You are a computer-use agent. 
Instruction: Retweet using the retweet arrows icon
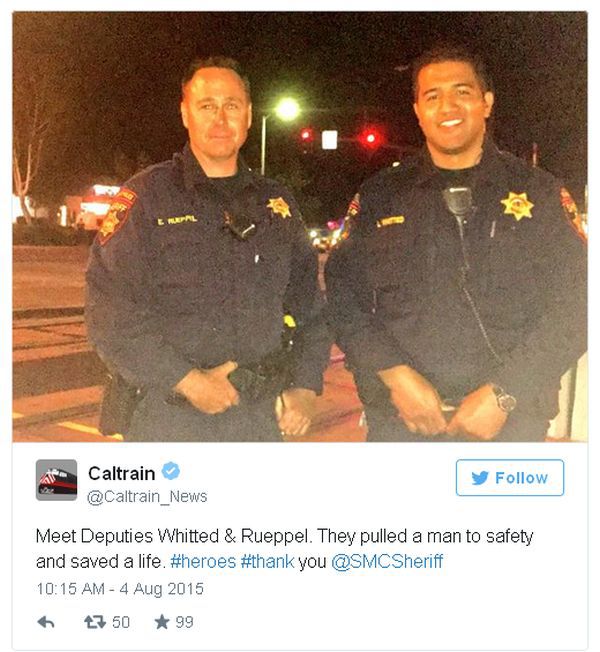[x=95, y=622]
